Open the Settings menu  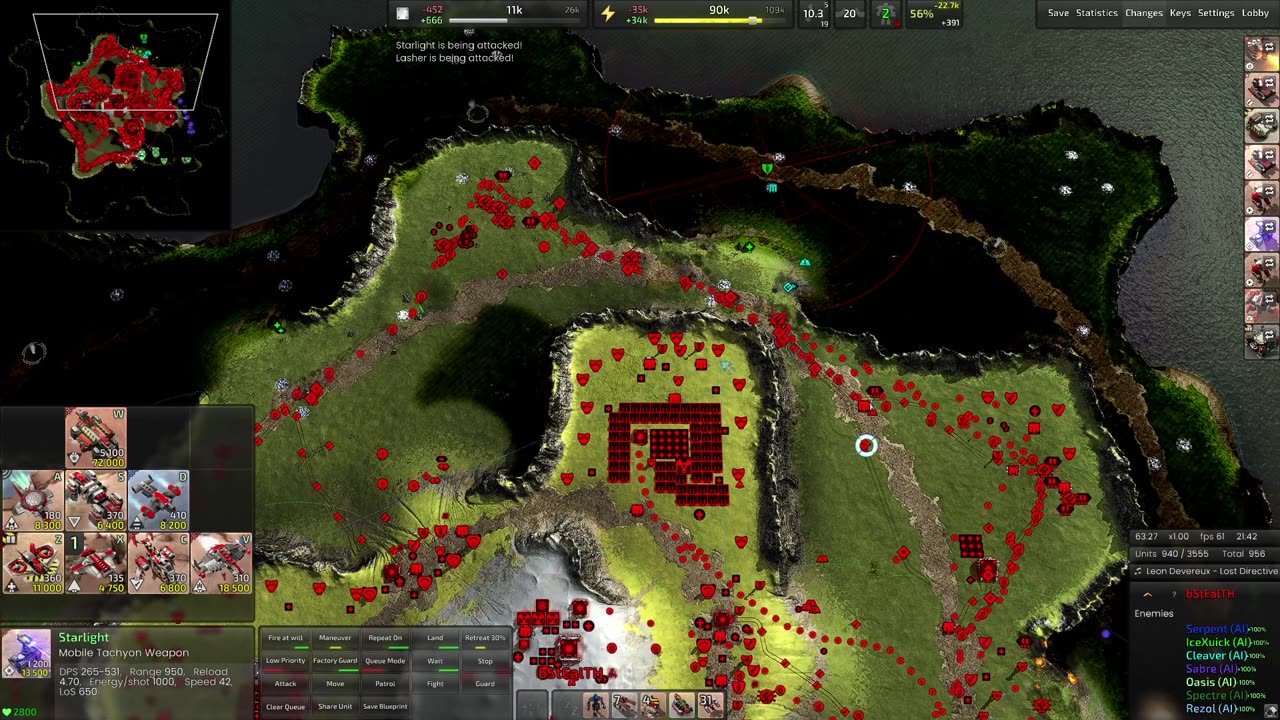click(1216, 13)
